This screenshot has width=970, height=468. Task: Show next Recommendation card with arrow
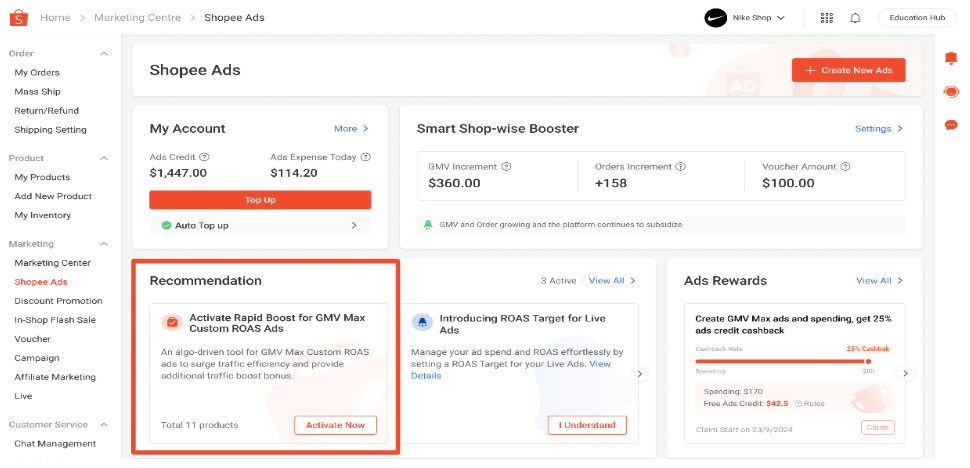point(640,373)
